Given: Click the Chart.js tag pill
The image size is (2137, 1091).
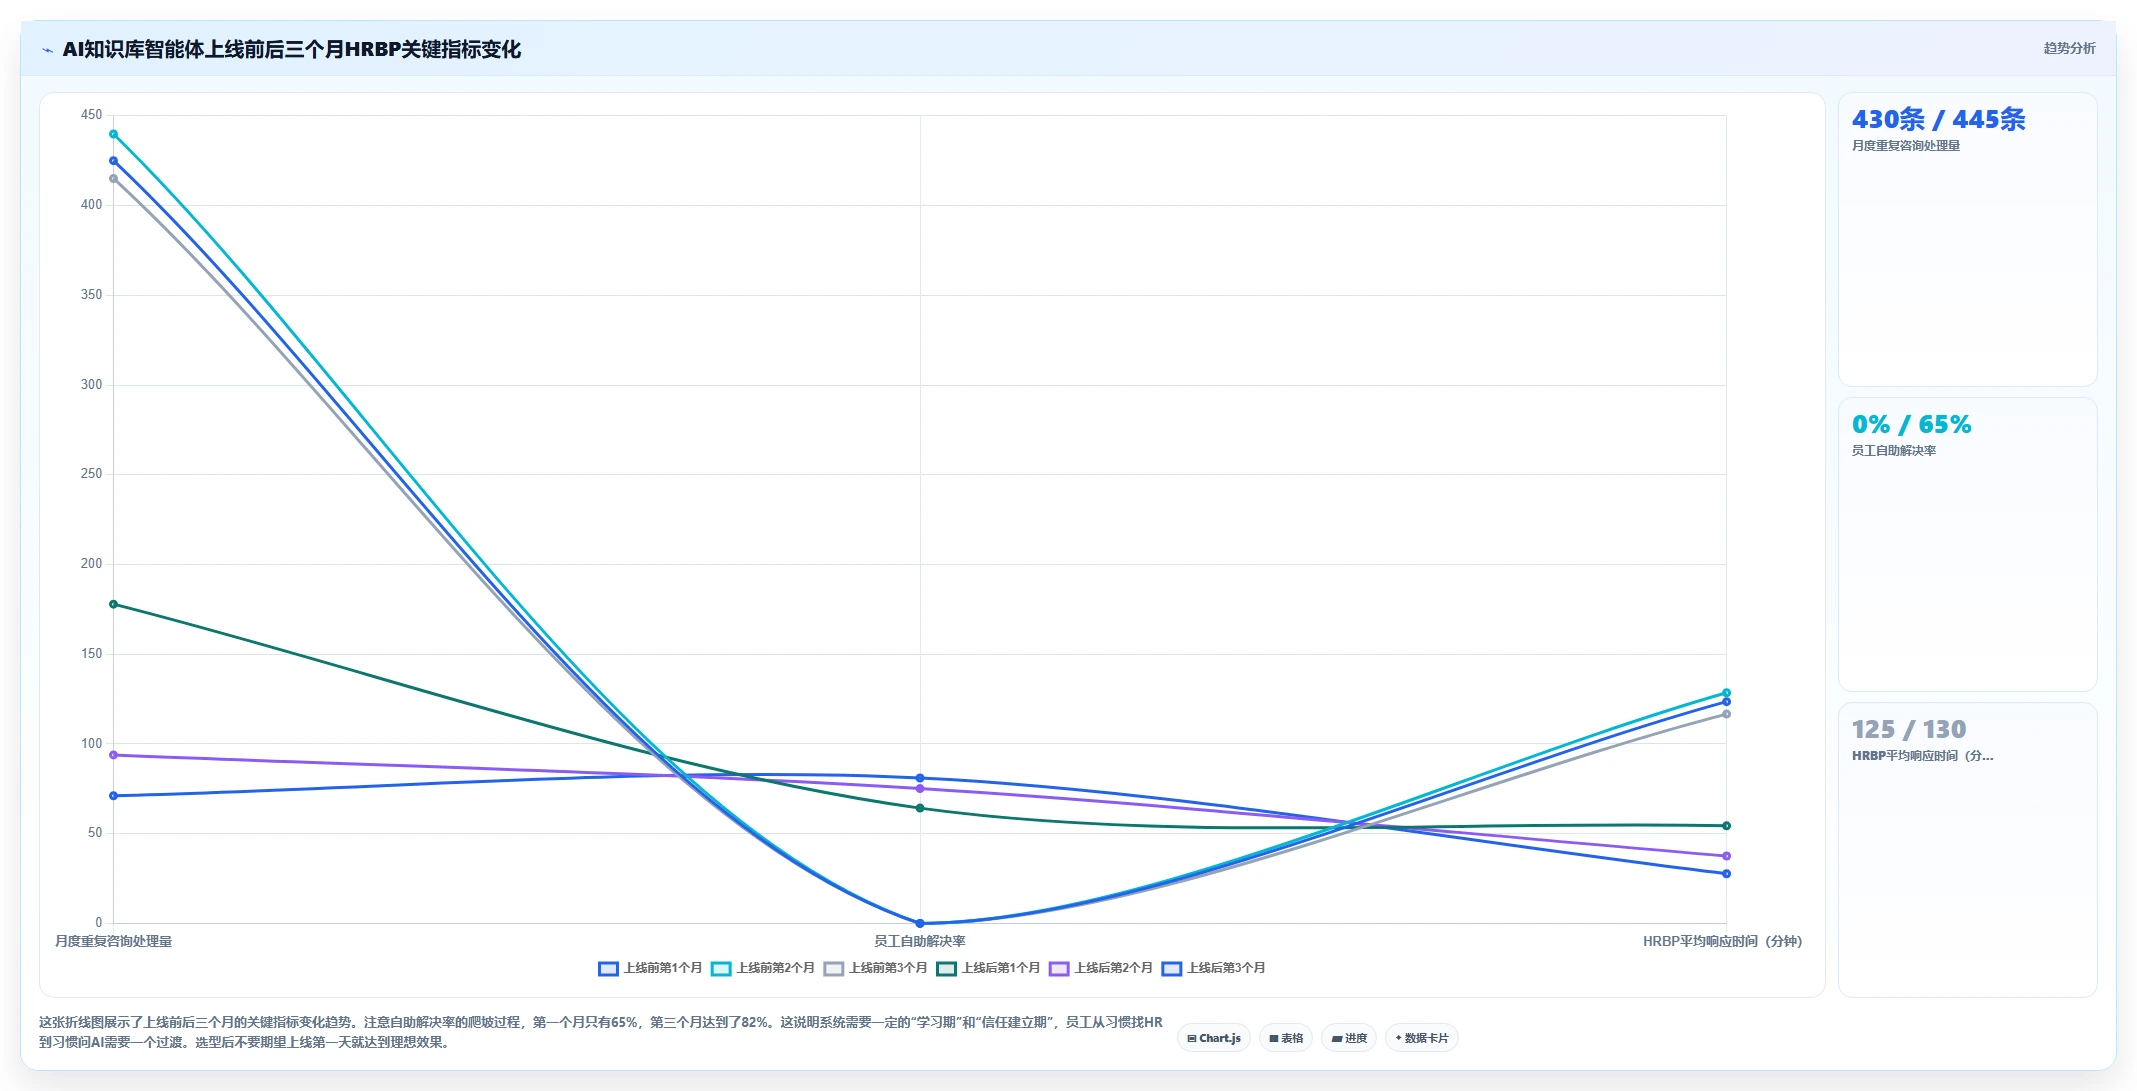Looking at the screenshot, I should [1214, 1038].
